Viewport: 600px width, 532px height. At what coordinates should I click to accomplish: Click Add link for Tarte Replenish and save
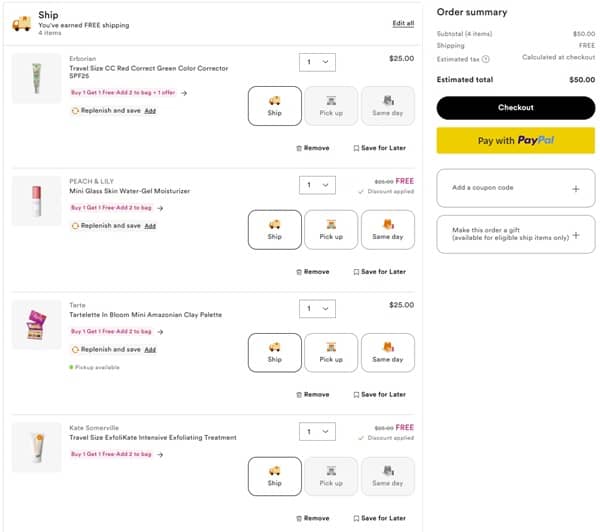(150, 350)
